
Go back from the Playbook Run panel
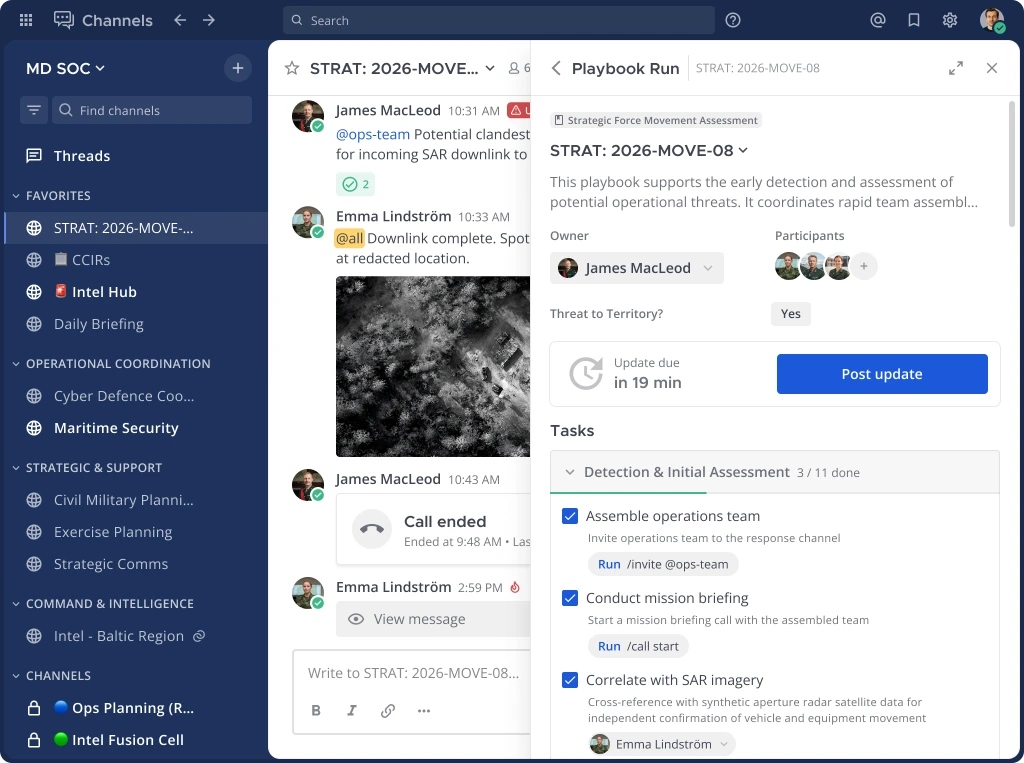(556, 68)
